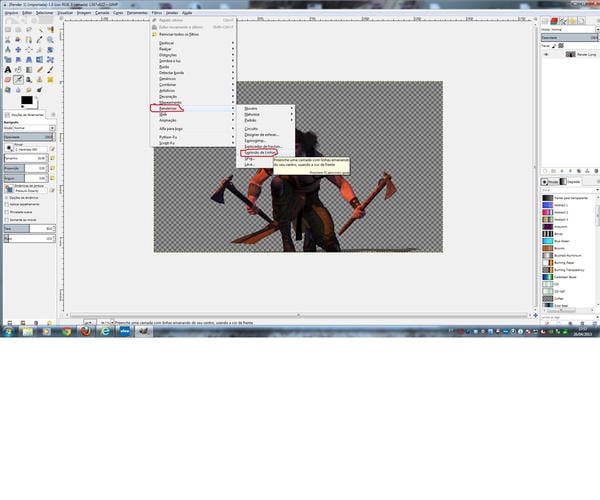Open Internet Explorer from the taskbar
Viewport: 600px width, 500px height.
[x=105, y=331]
